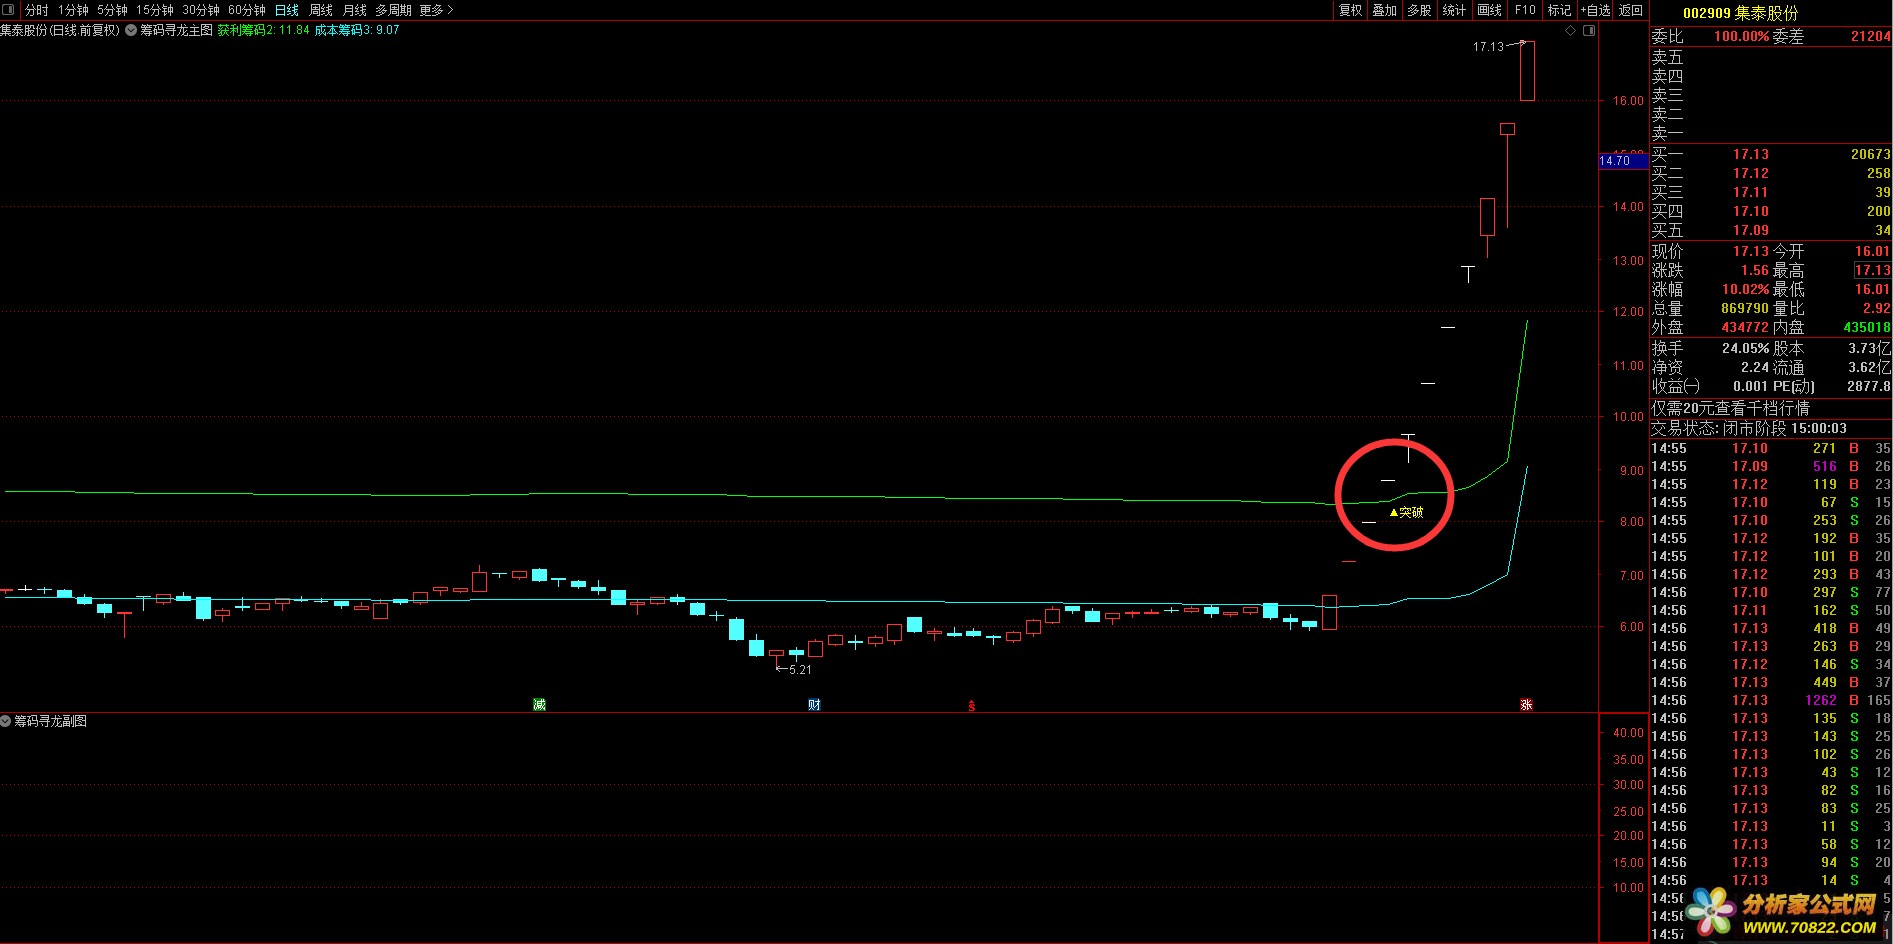Click the 今开 16.01 value
This screenshot has width=1893, height=944.
pyautogui.click(x=1872, y=251)
